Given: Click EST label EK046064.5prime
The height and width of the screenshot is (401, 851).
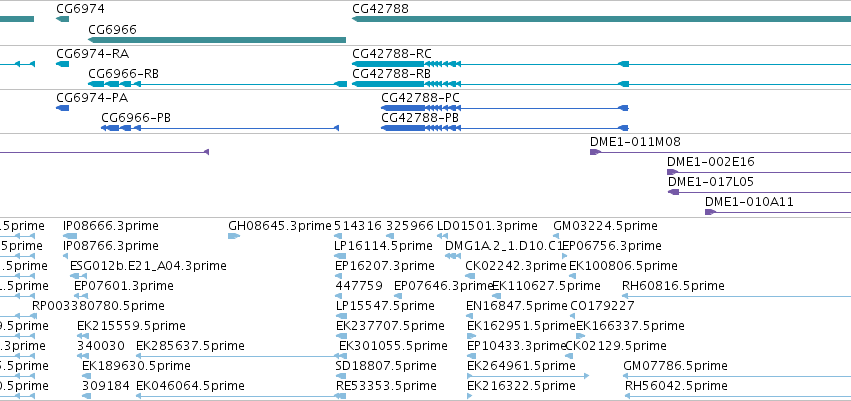Looking at the screenshot, I should coord(190,386).
